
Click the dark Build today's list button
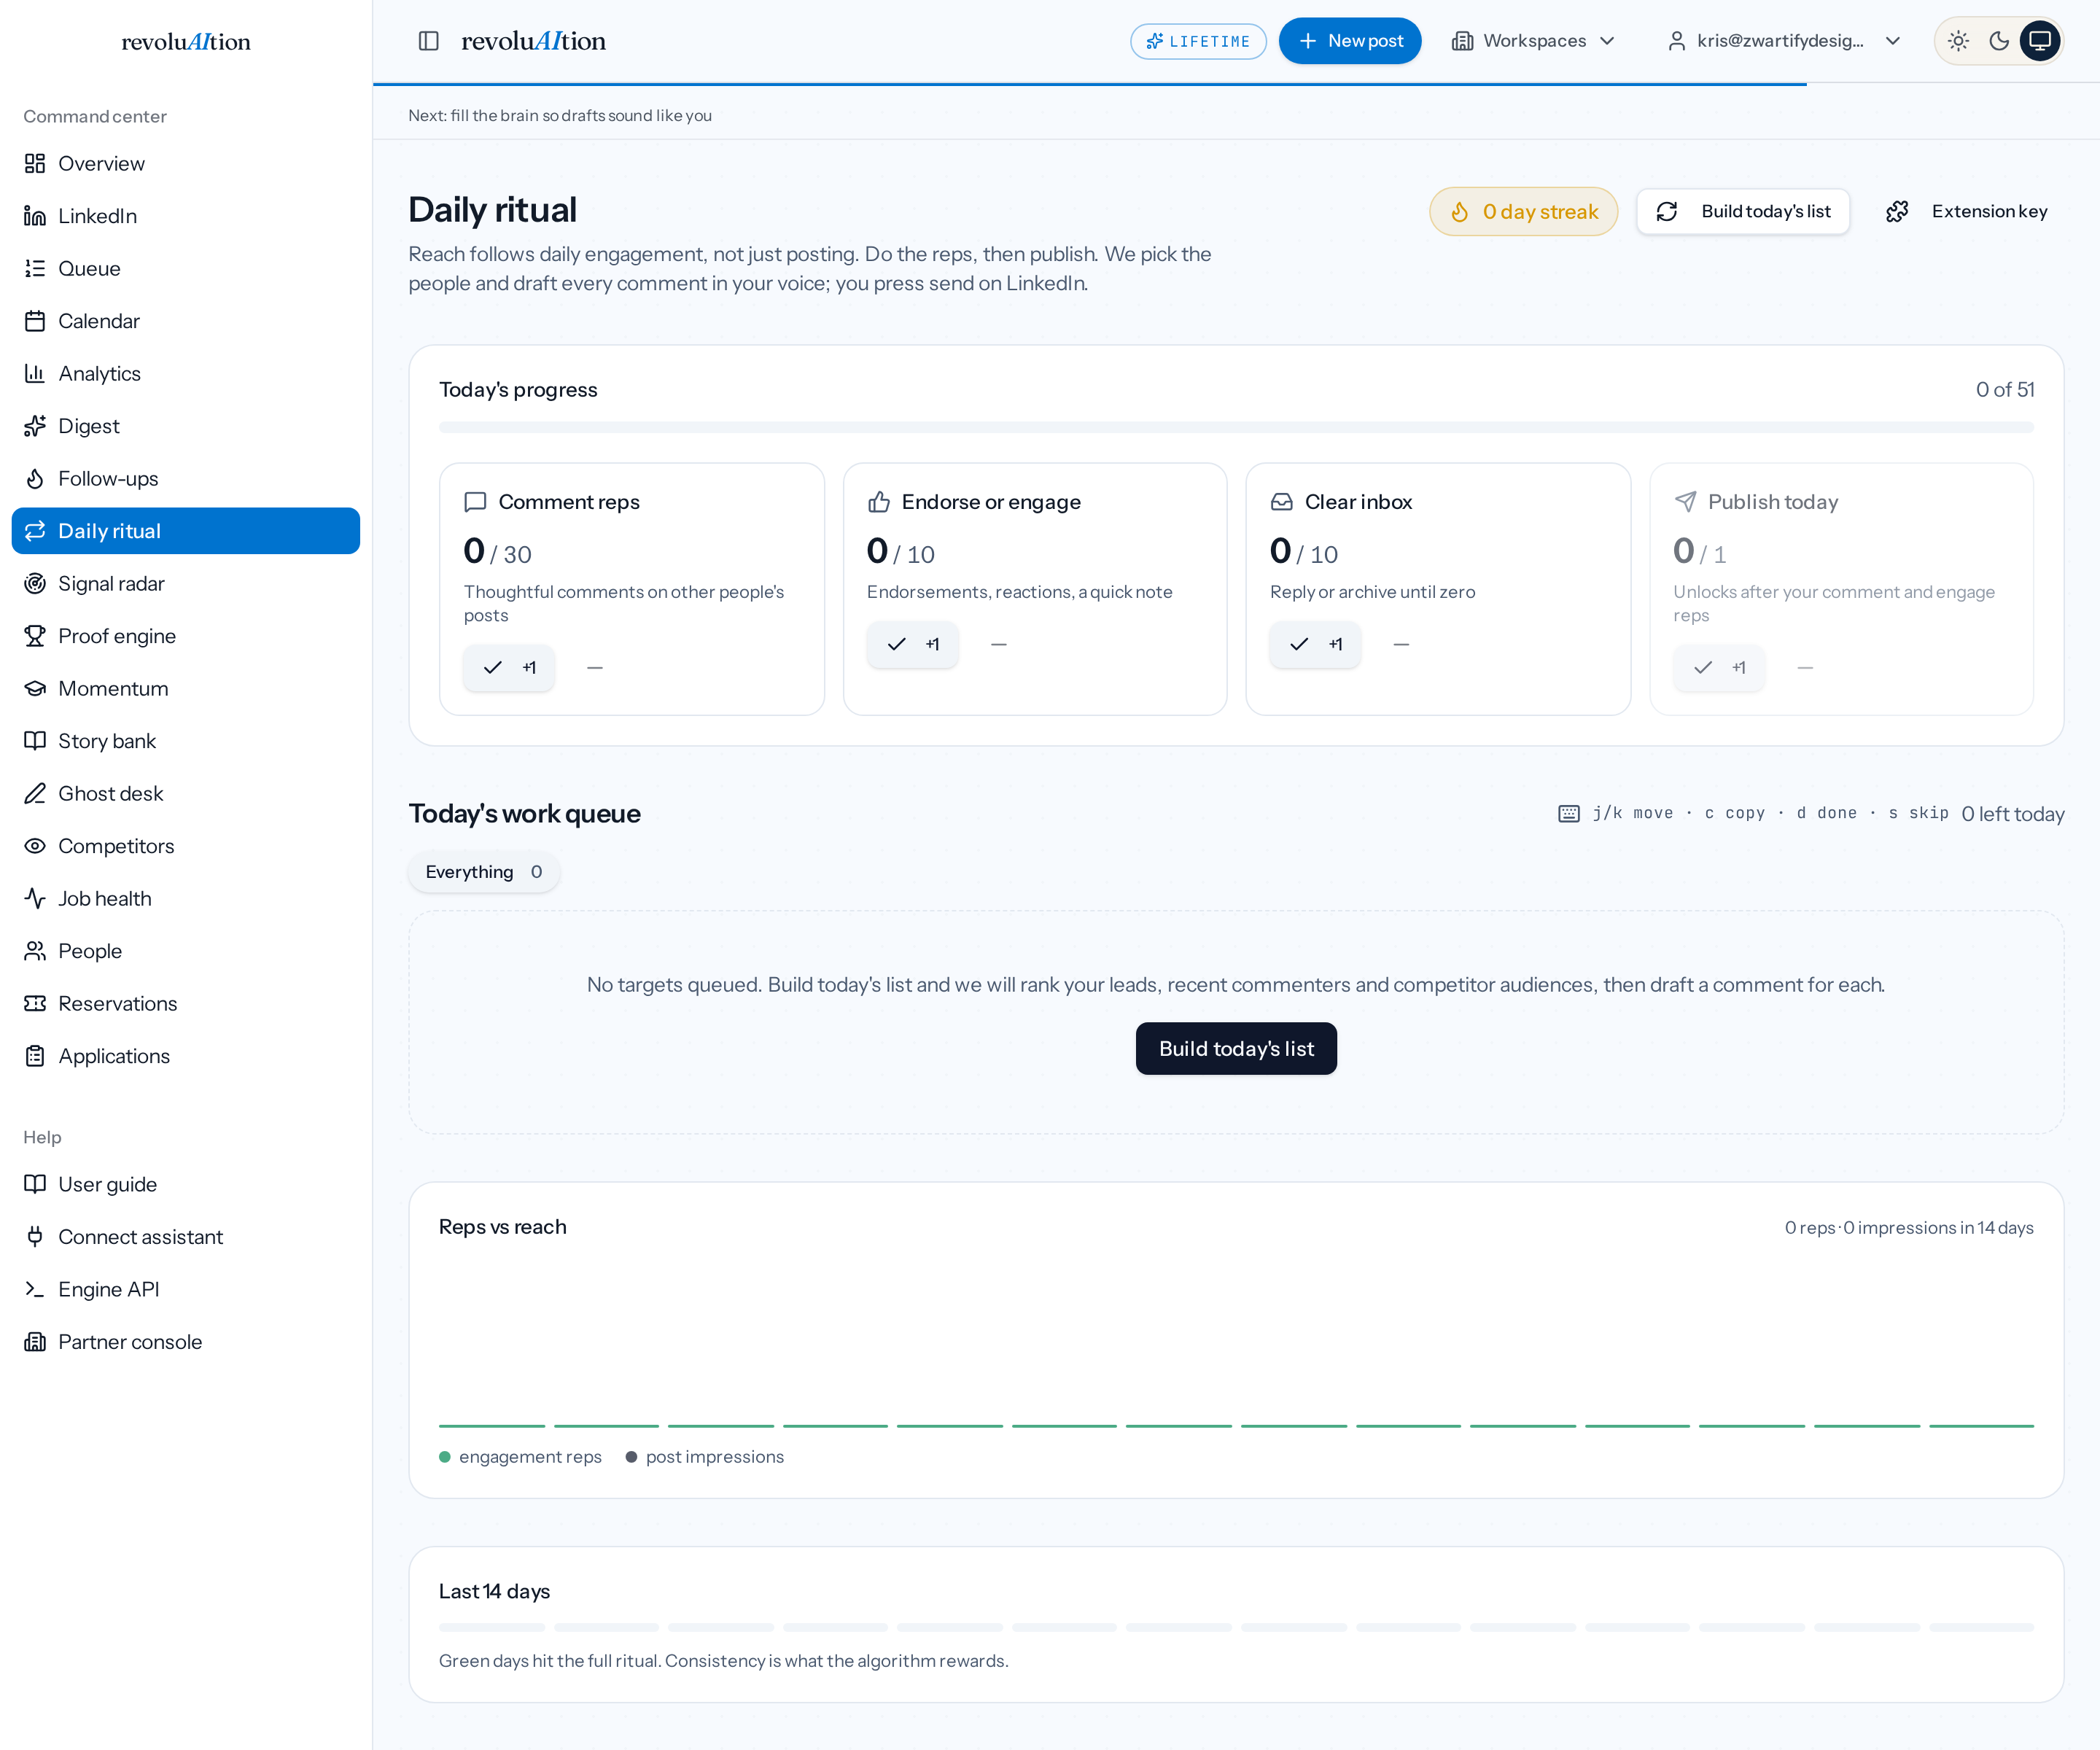[1236, 1048]
